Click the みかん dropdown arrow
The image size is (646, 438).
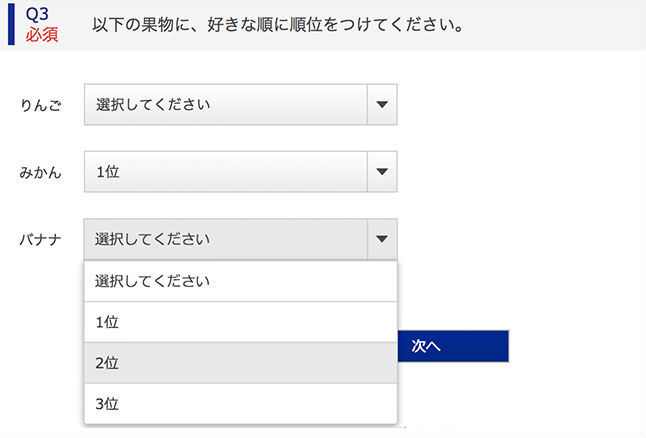382,172
